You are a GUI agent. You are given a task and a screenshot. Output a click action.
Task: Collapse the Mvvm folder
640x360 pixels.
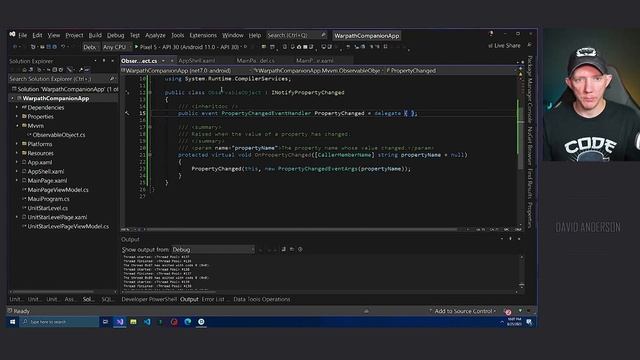click(x=17, y=126)
